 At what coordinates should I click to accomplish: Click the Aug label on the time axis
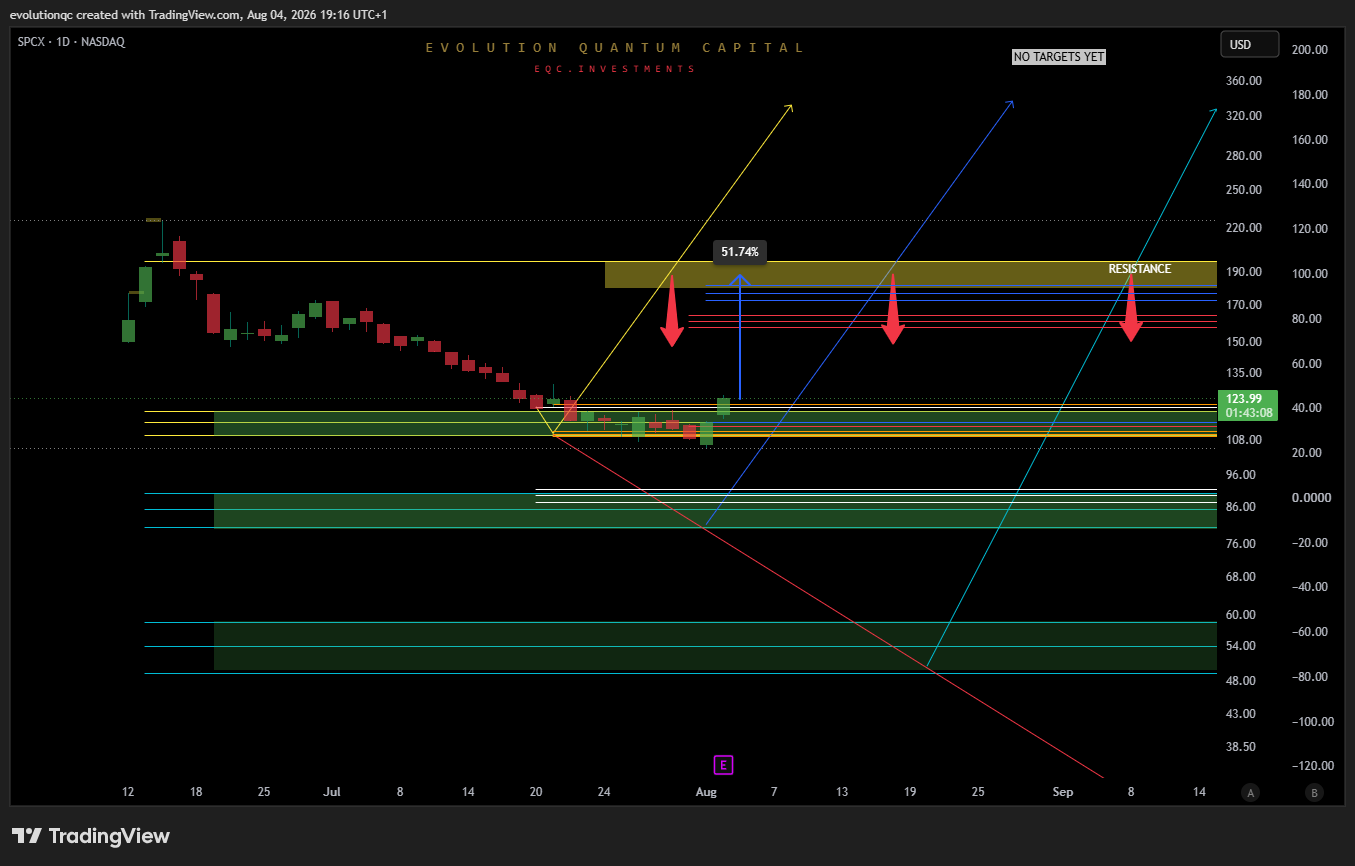706,792
